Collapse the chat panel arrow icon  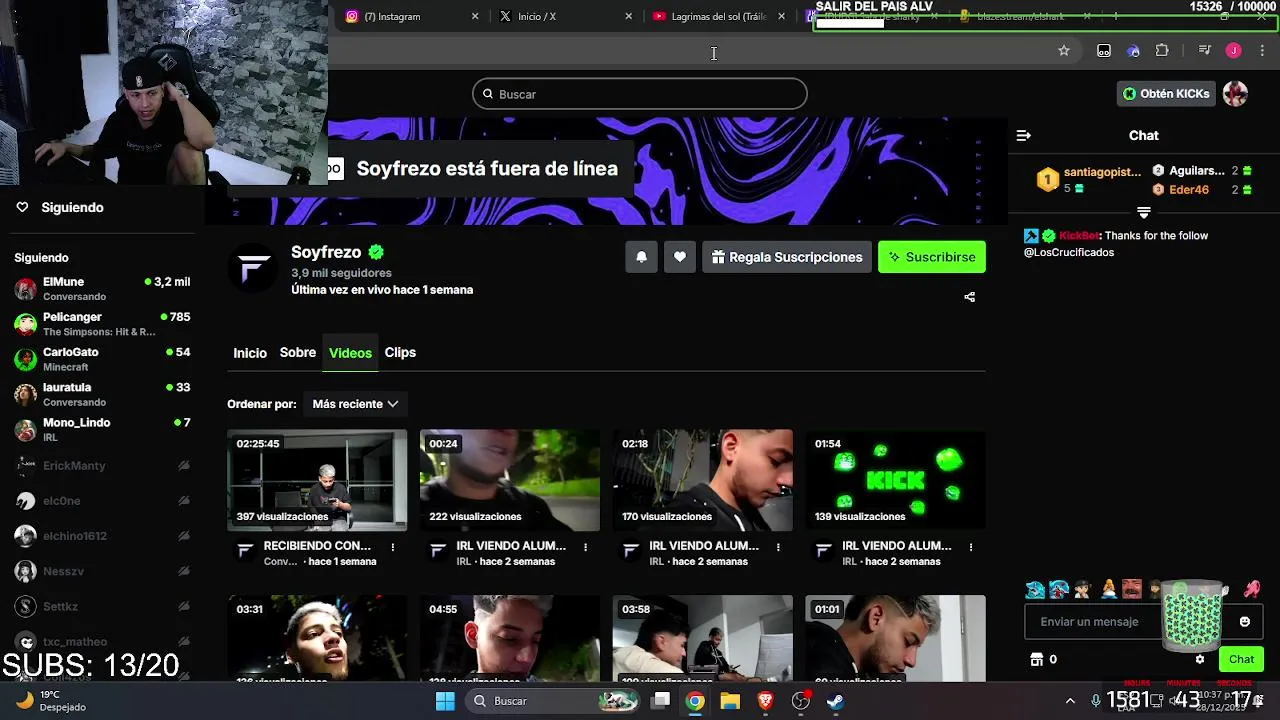pos(1023,135)
